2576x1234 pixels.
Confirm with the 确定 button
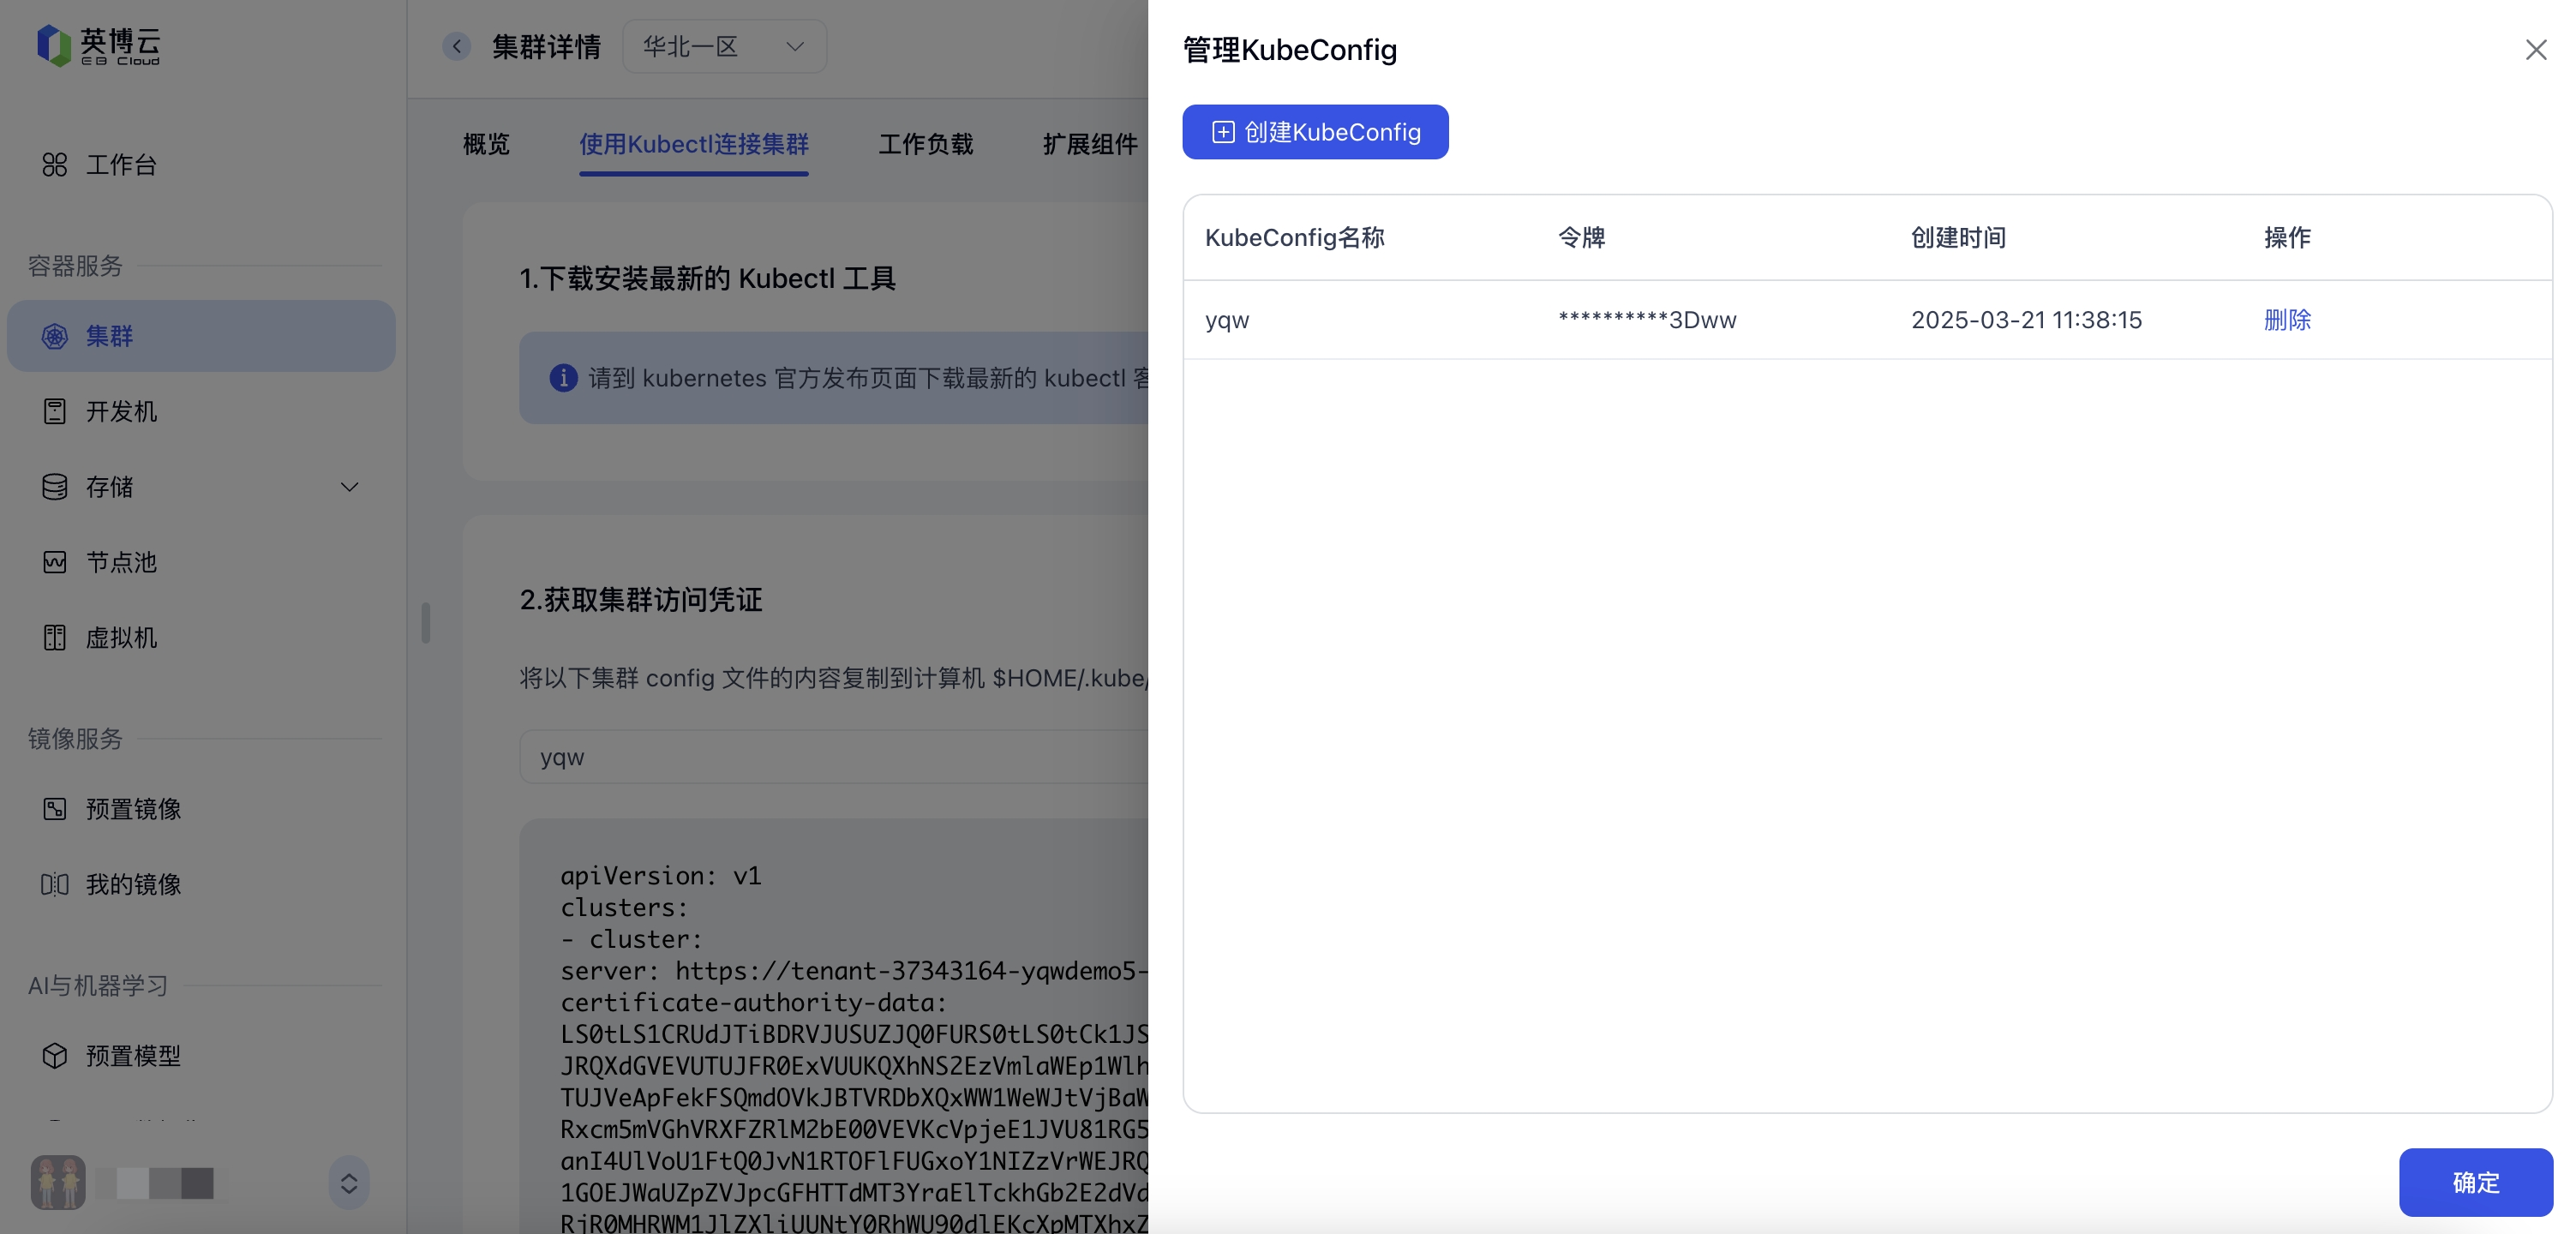tap(2475, 1182)
